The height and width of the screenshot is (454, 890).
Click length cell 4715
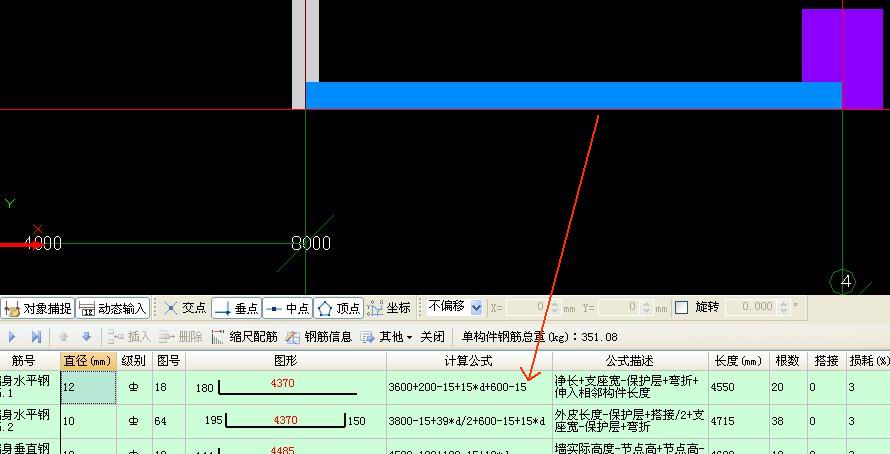pos(738,421)
